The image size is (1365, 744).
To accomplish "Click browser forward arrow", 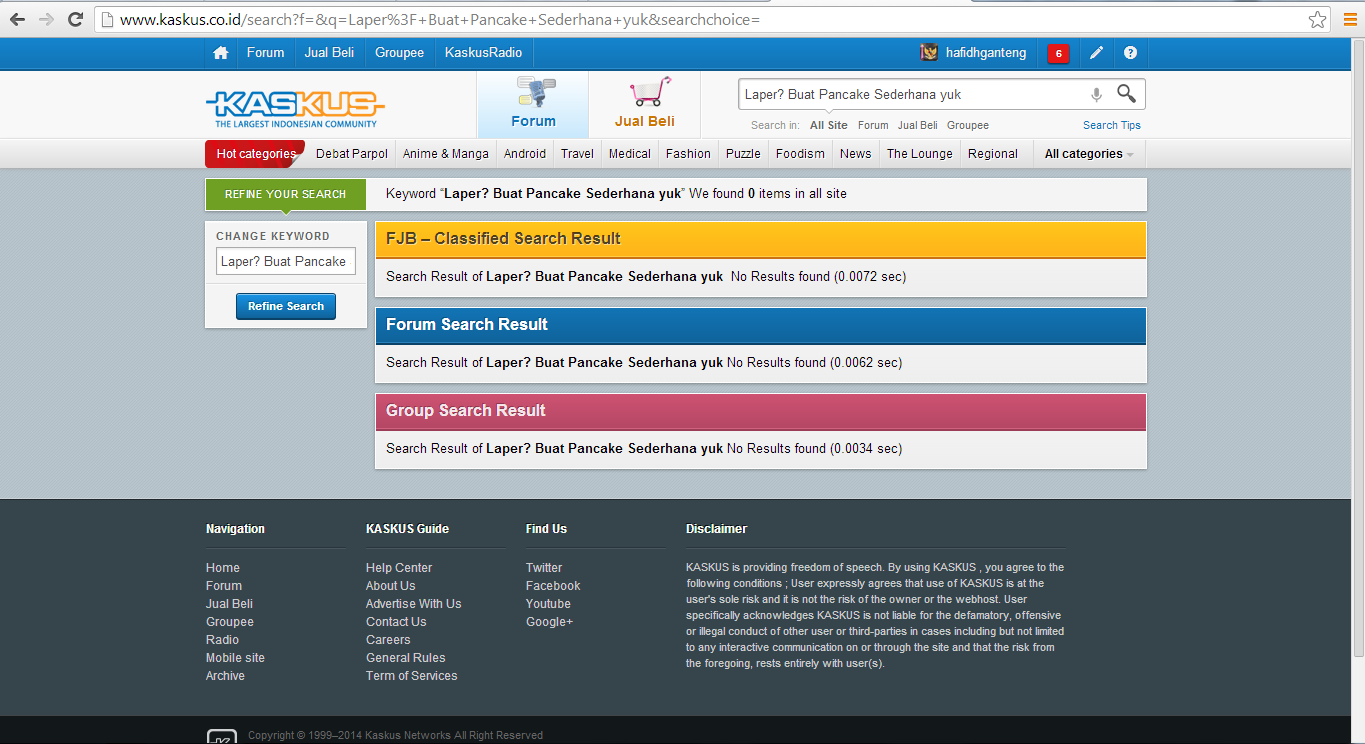I will point(46,19).
